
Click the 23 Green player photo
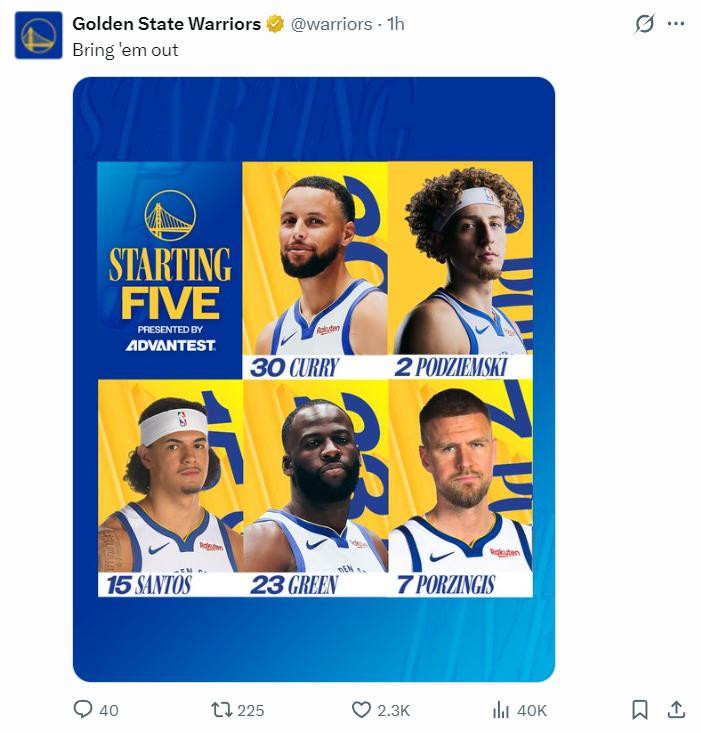coord(314,485)
